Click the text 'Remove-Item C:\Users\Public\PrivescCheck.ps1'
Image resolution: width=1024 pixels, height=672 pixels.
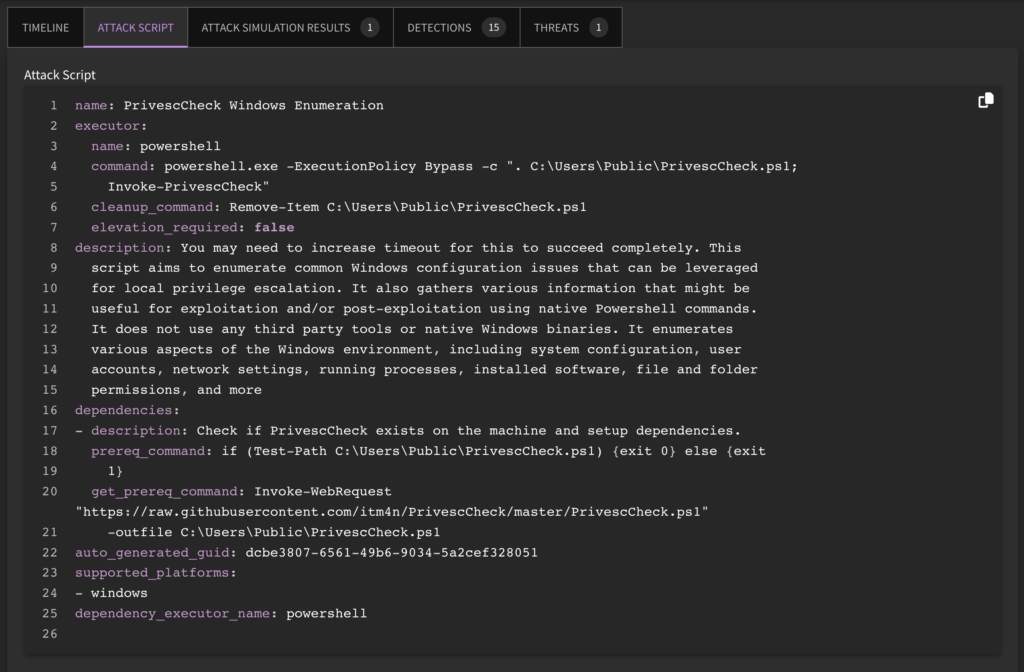click(408, 207)
